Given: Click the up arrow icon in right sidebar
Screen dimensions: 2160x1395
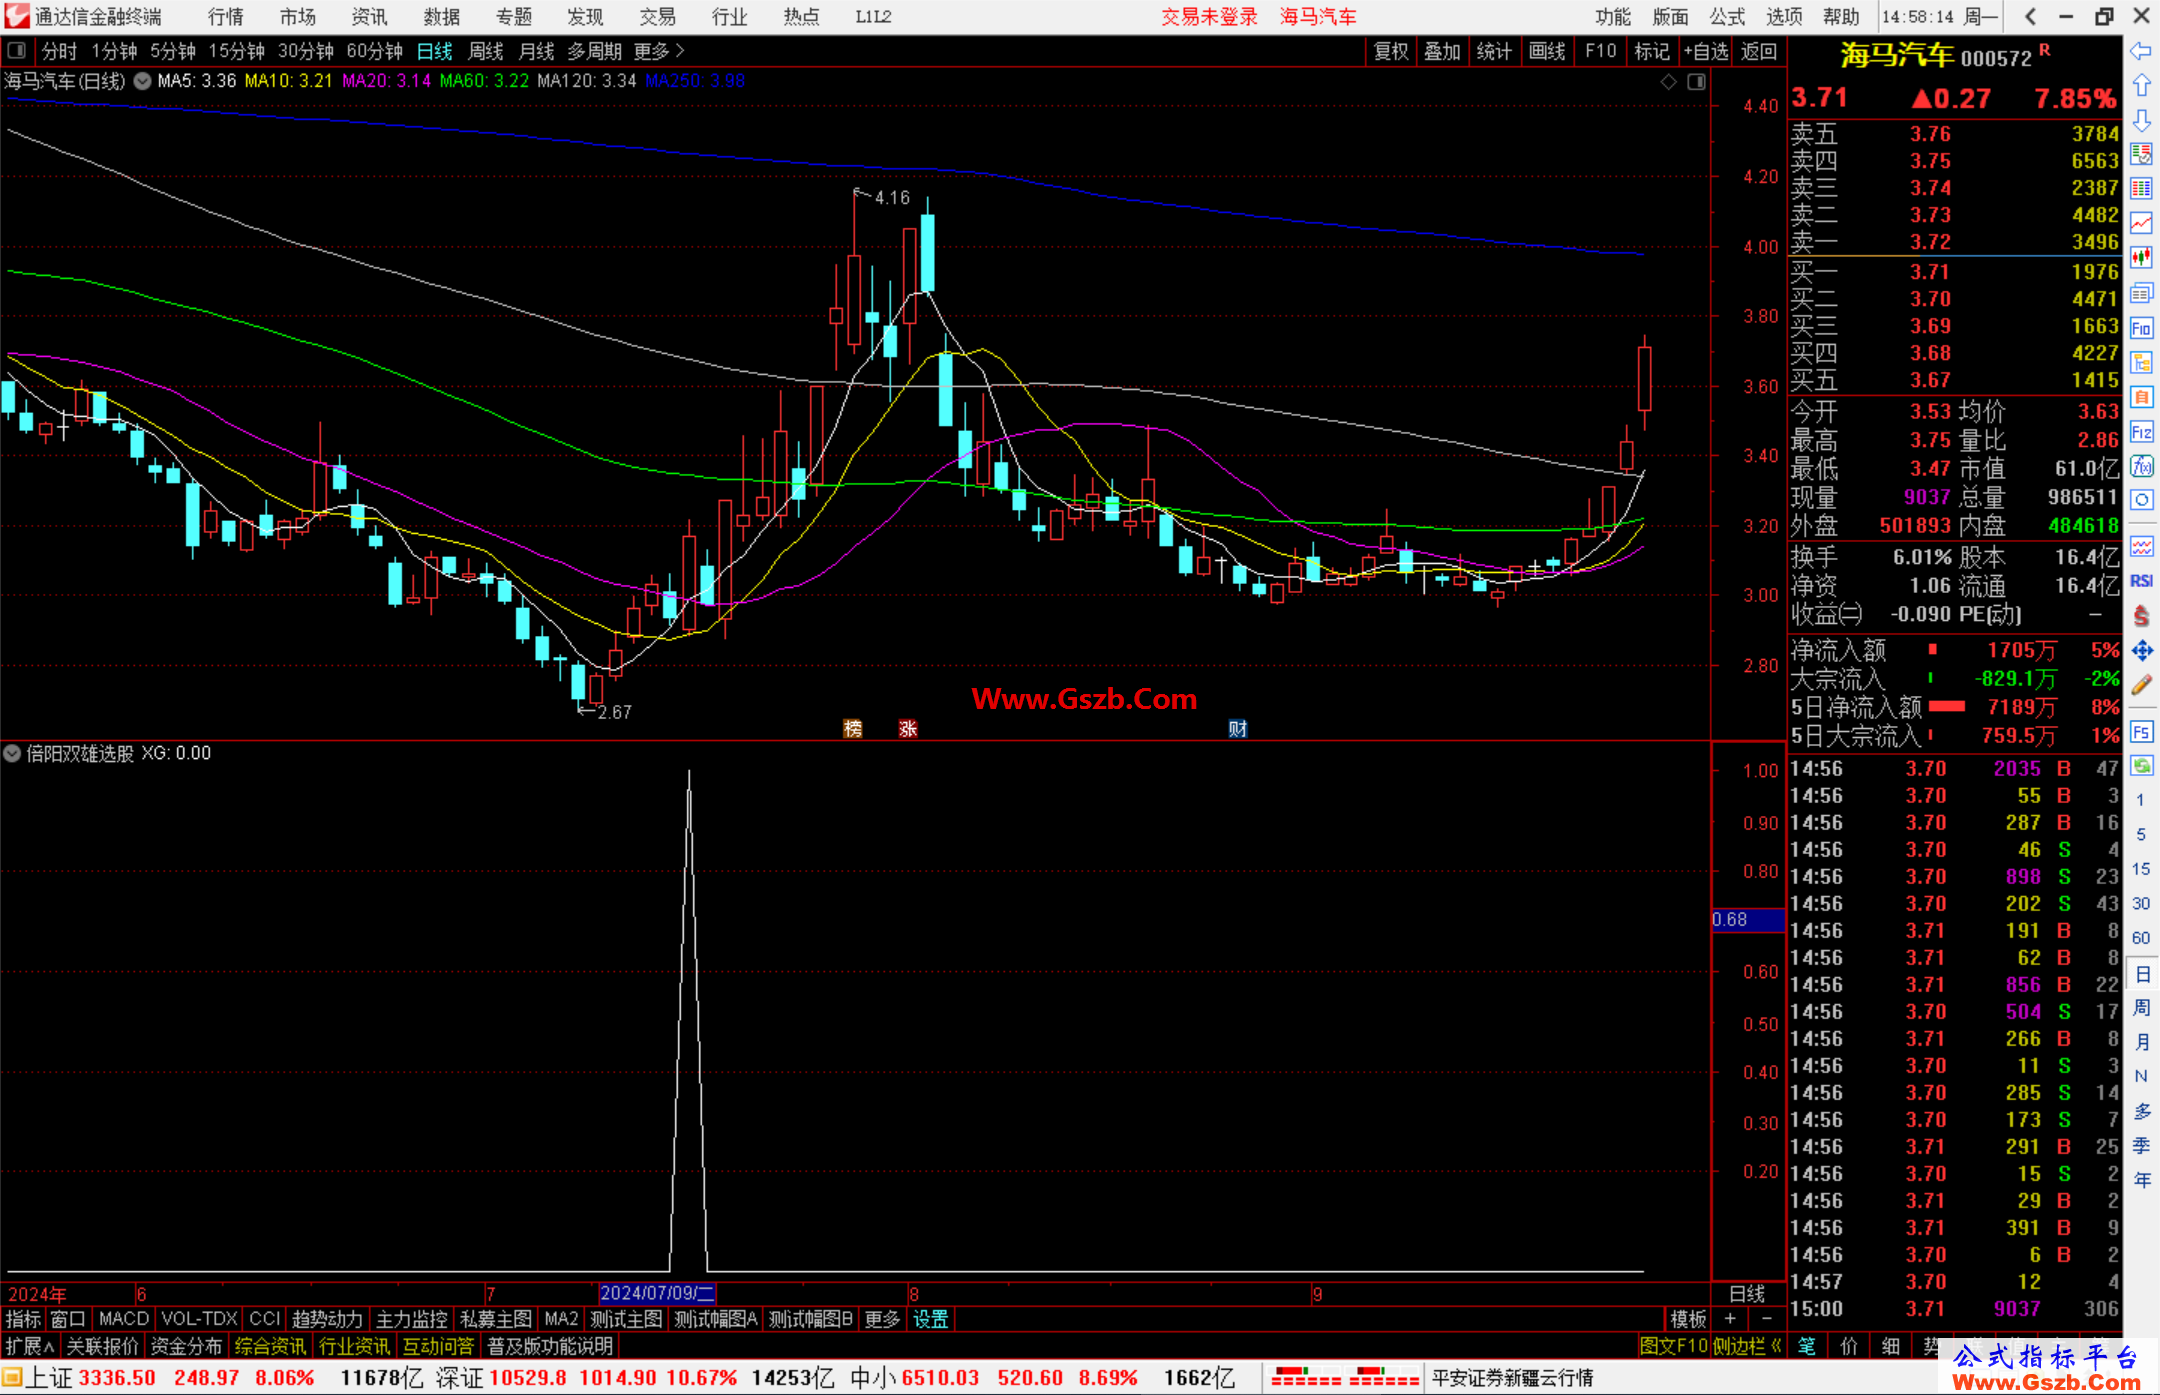Looking at the screenshot, I should (x=2141, y=86).
